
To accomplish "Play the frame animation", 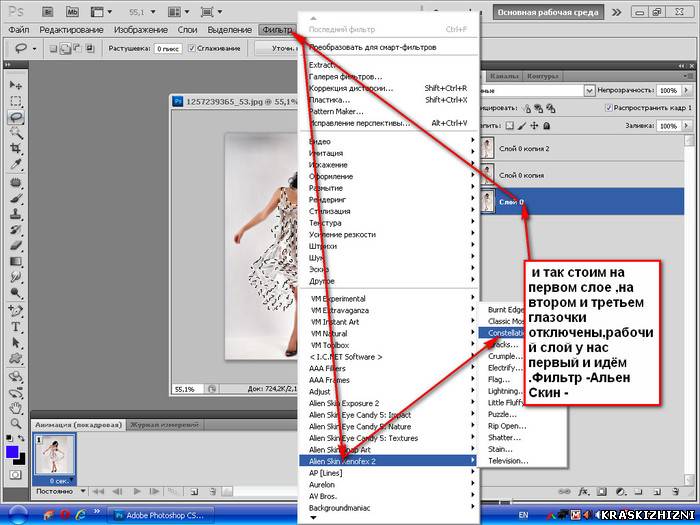I will [137, 492].
